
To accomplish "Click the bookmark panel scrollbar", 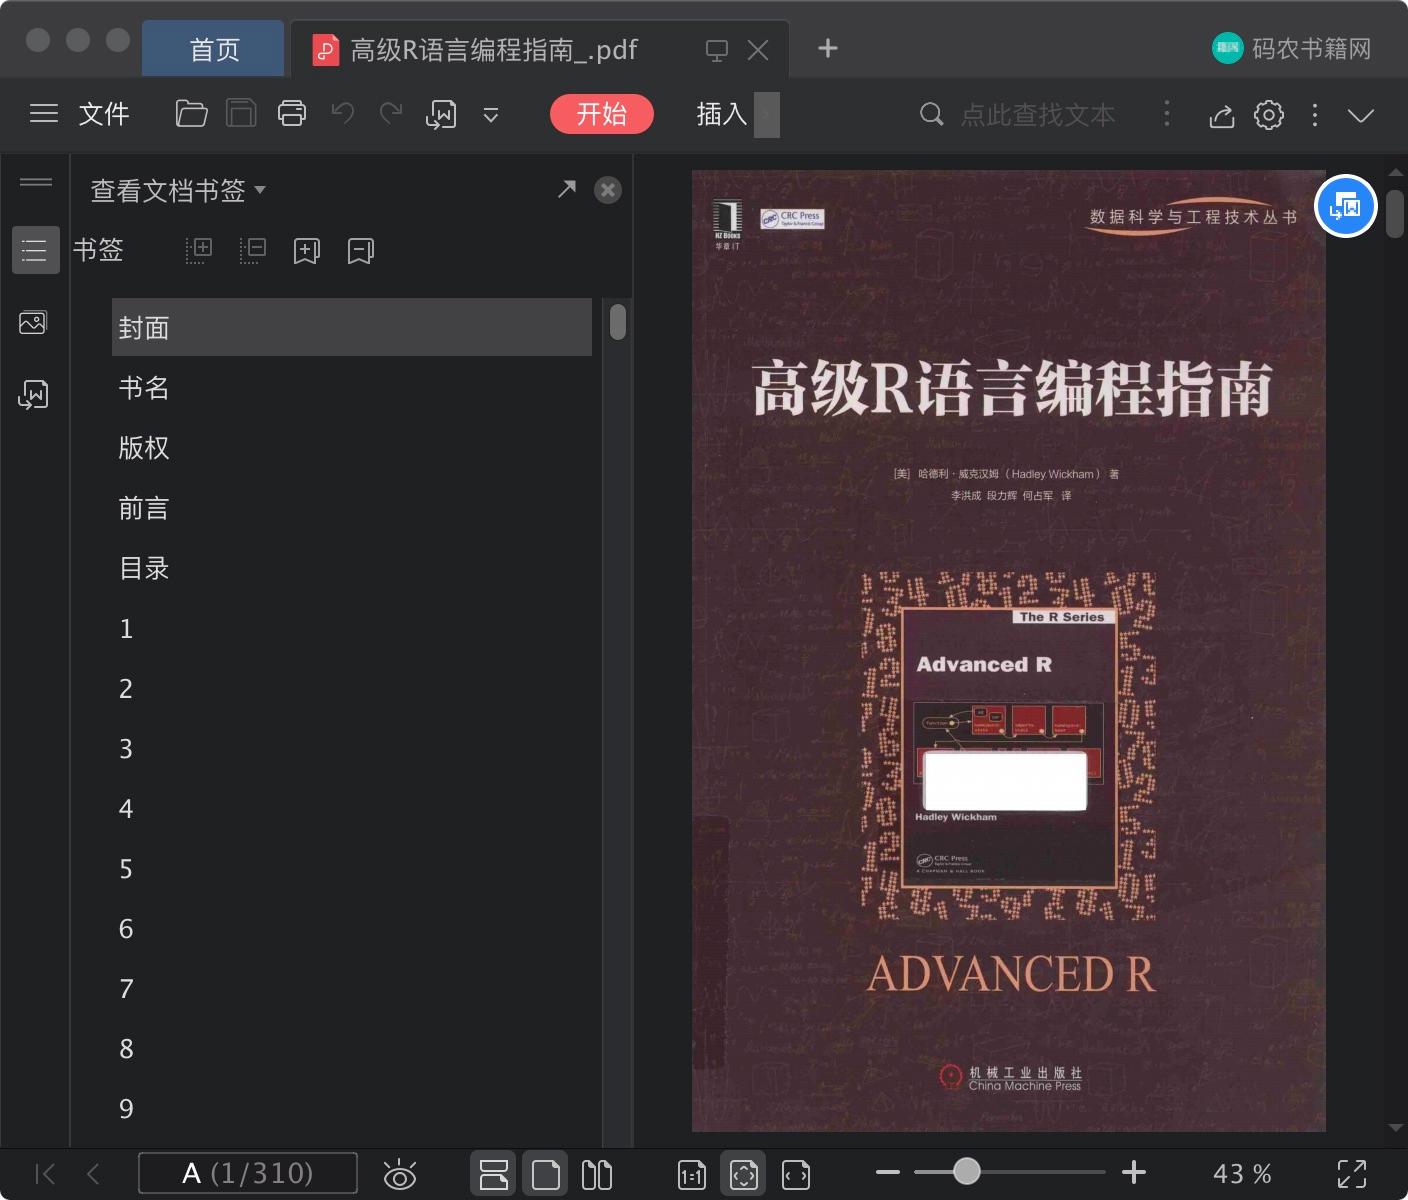I will (x=618, y=322).
